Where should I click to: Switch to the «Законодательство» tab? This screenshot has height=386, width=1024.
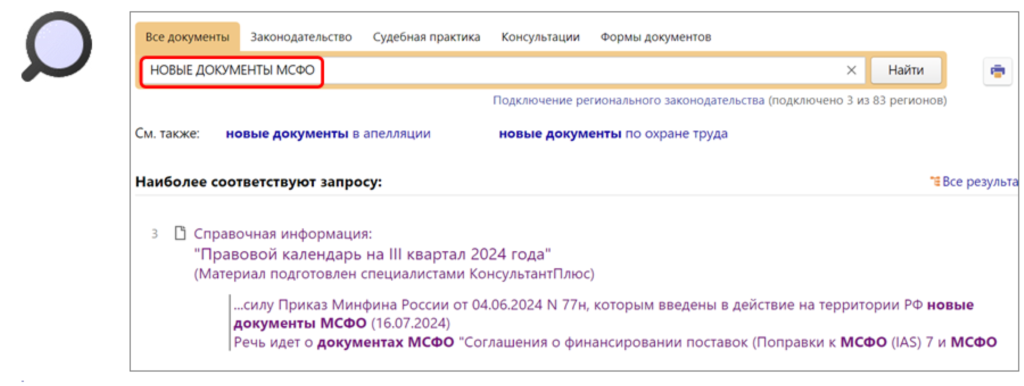point(301,37)
